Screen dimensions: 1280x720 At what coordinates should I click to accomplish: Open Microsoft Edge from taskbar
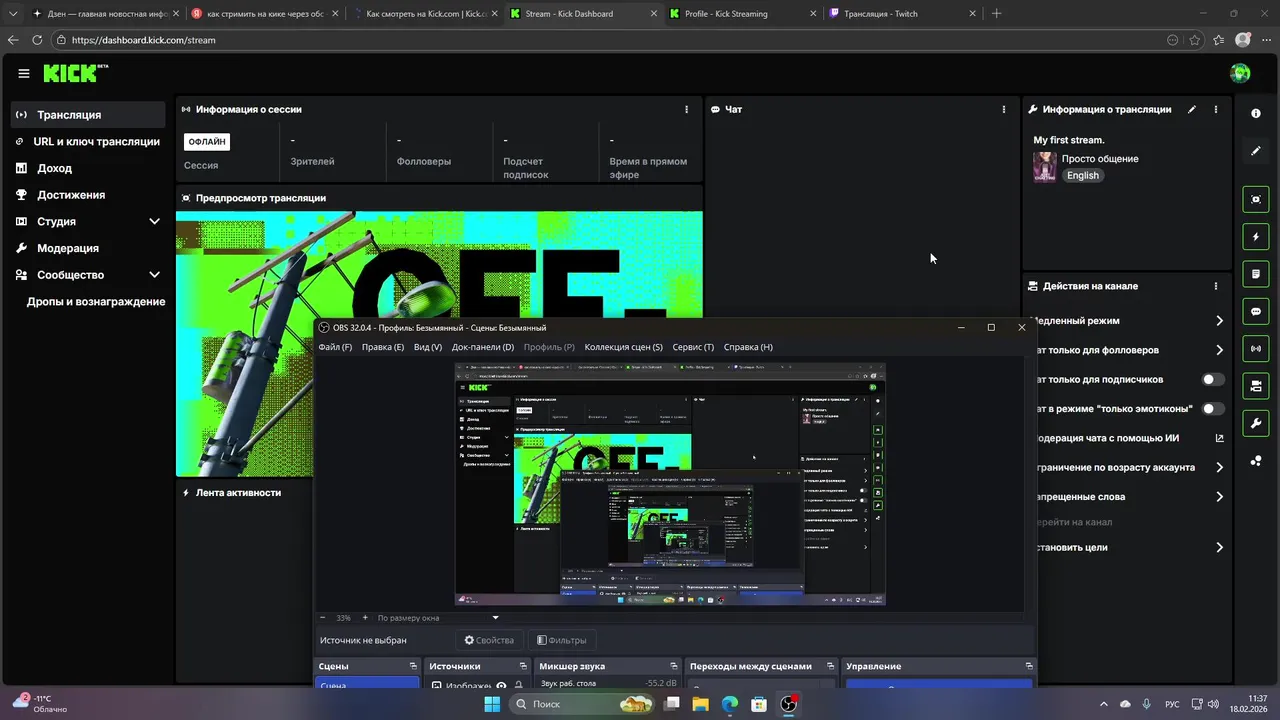pyautogui.click(x=730, y=704)
